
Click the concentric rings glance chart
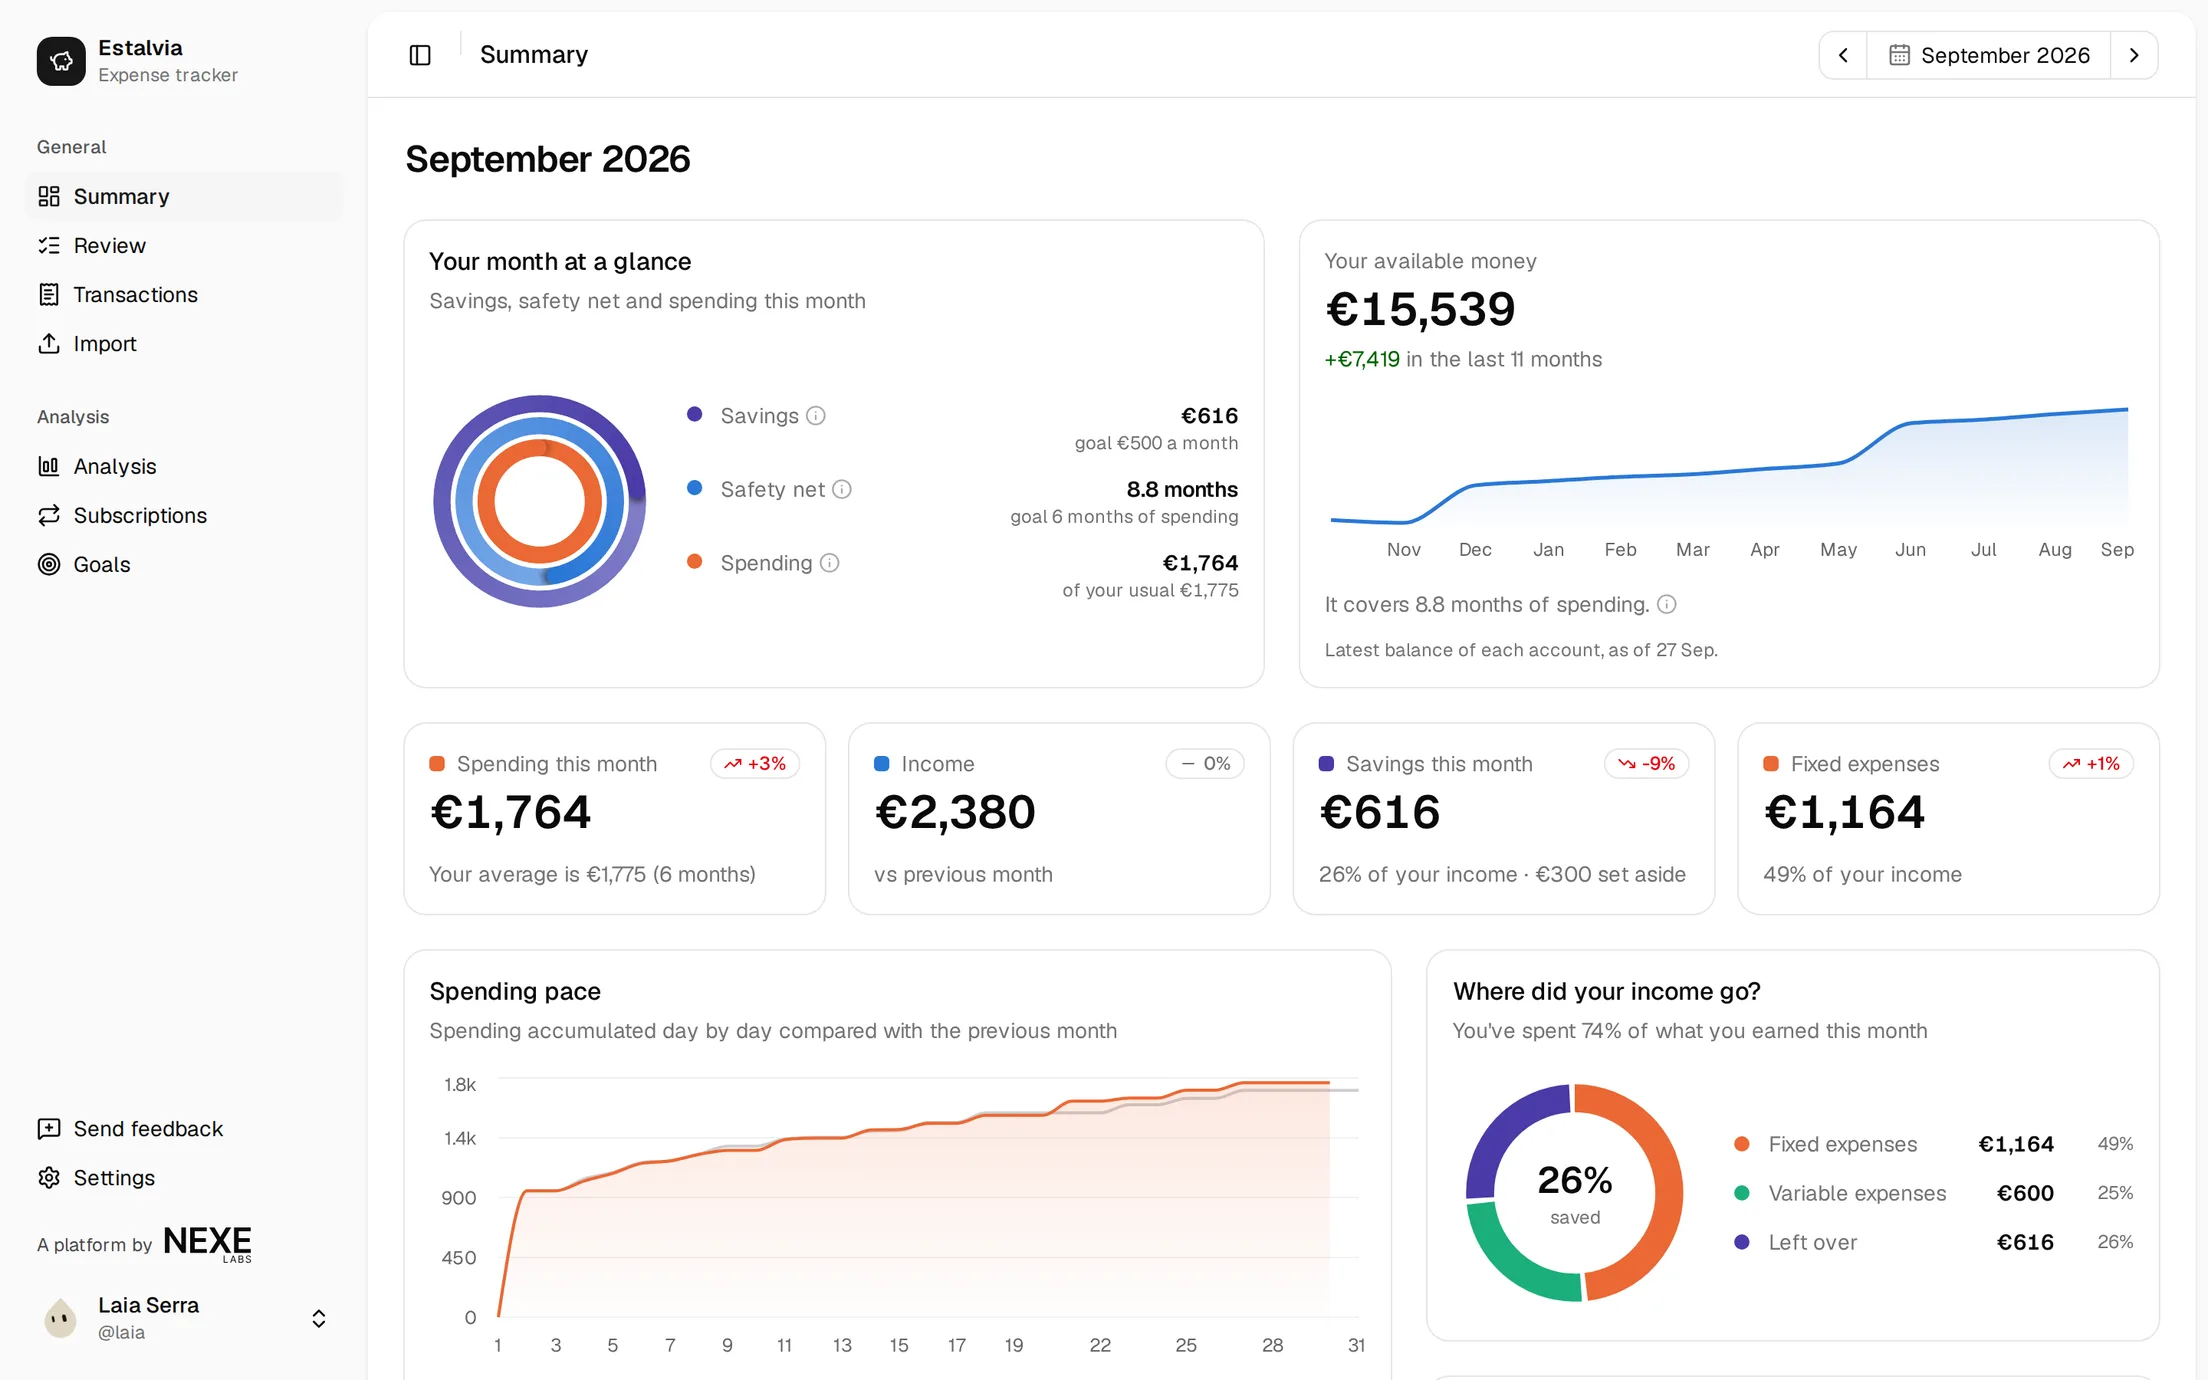[x=539, y=501]
